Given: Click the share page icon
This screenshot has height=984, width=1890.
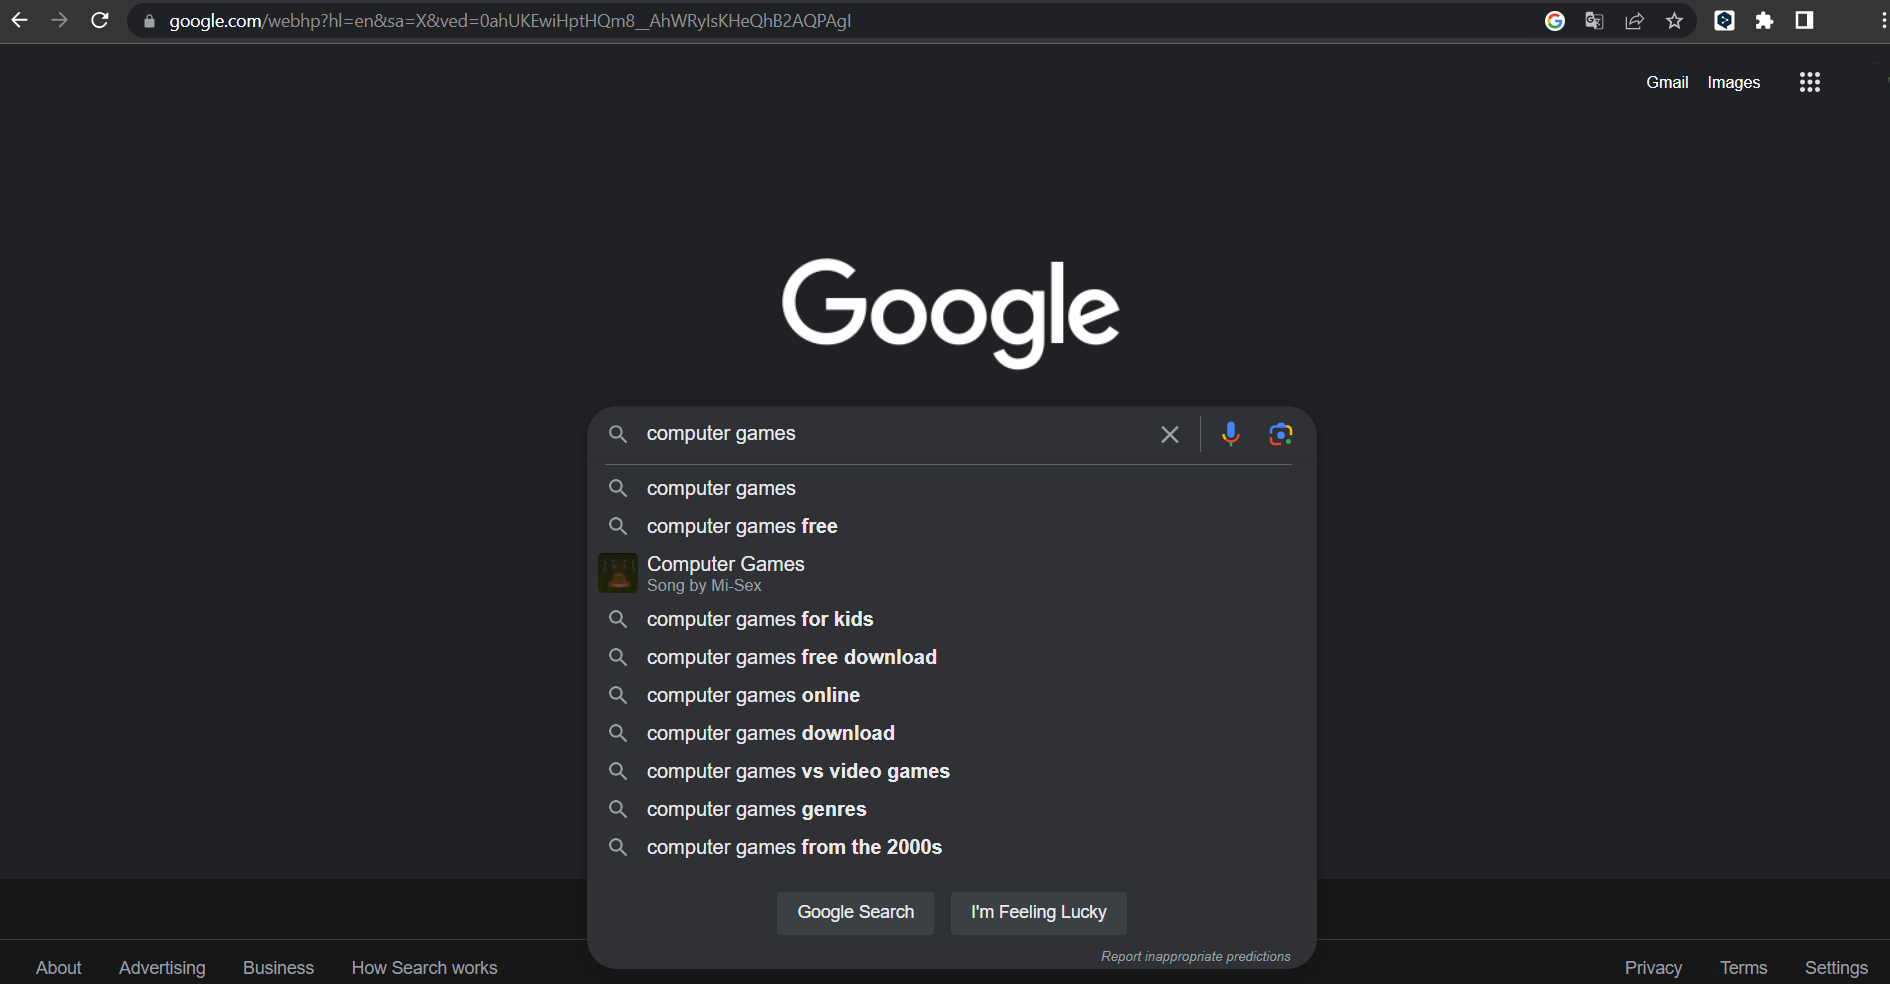Looking at the screenshot, I should click(x=1635, y=21).
